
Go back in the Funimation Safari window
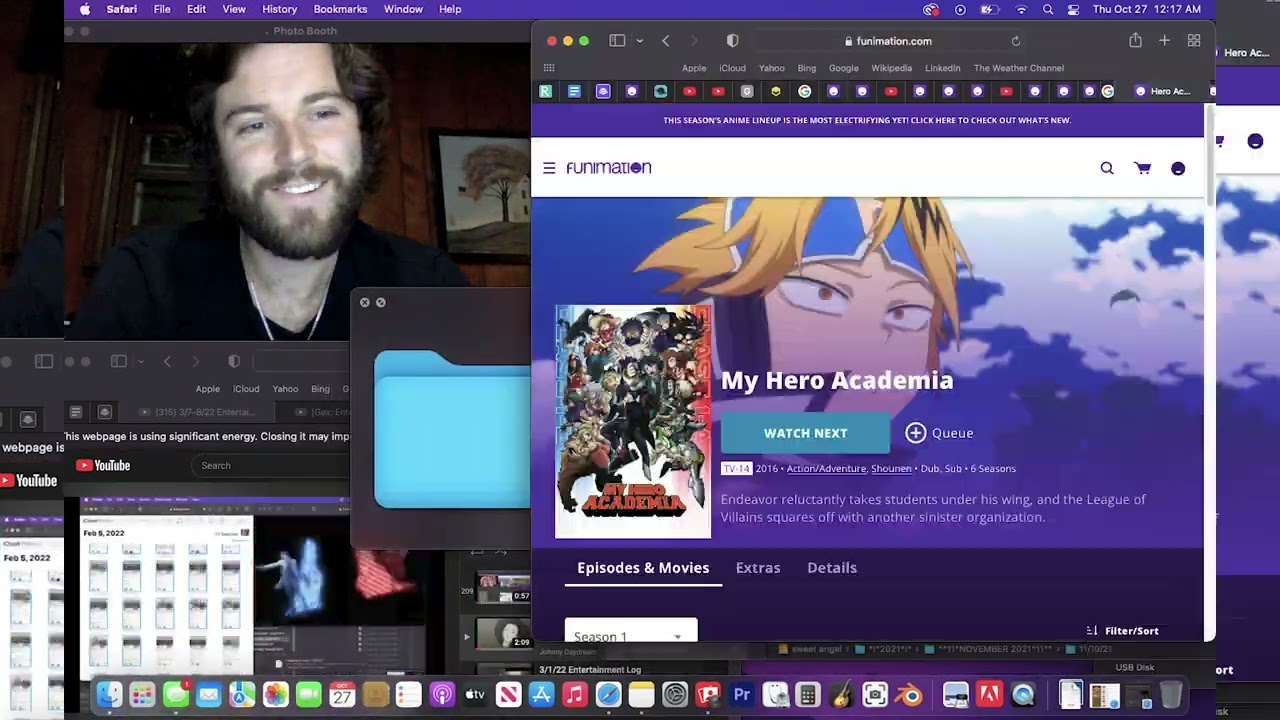(666, 41)
